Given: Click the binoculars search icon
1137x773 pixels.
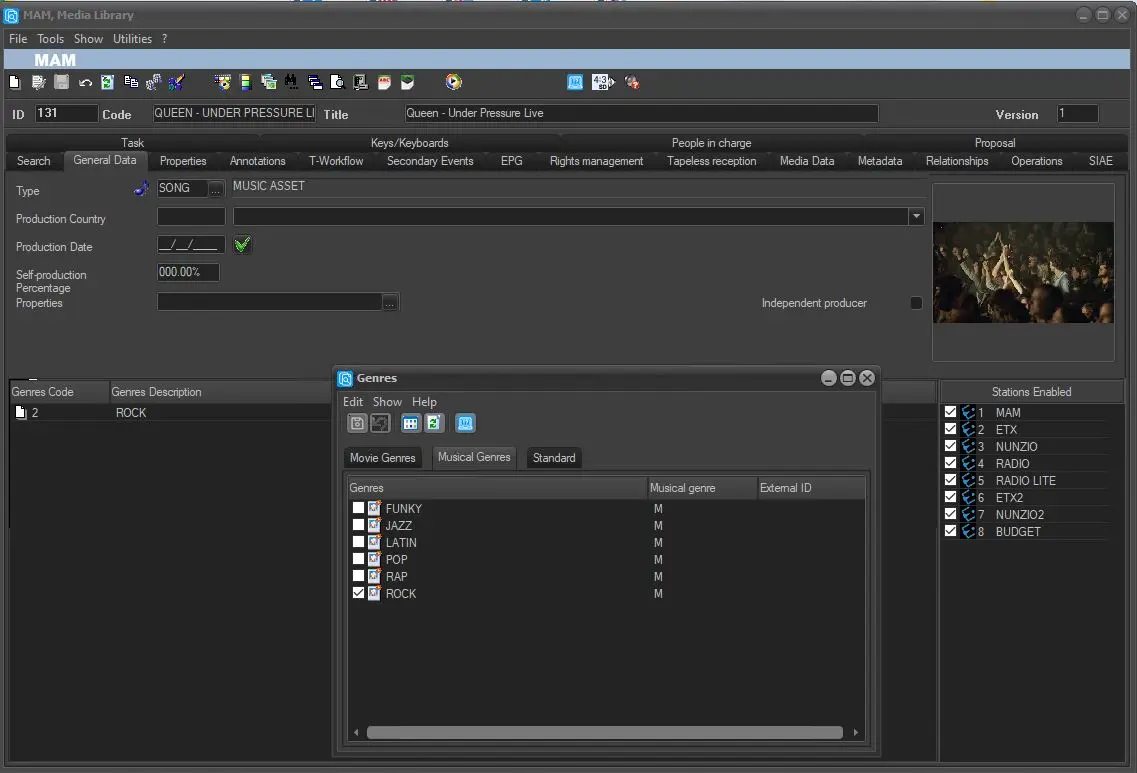Looking at the screenshot, I should [x=291, y=82].
